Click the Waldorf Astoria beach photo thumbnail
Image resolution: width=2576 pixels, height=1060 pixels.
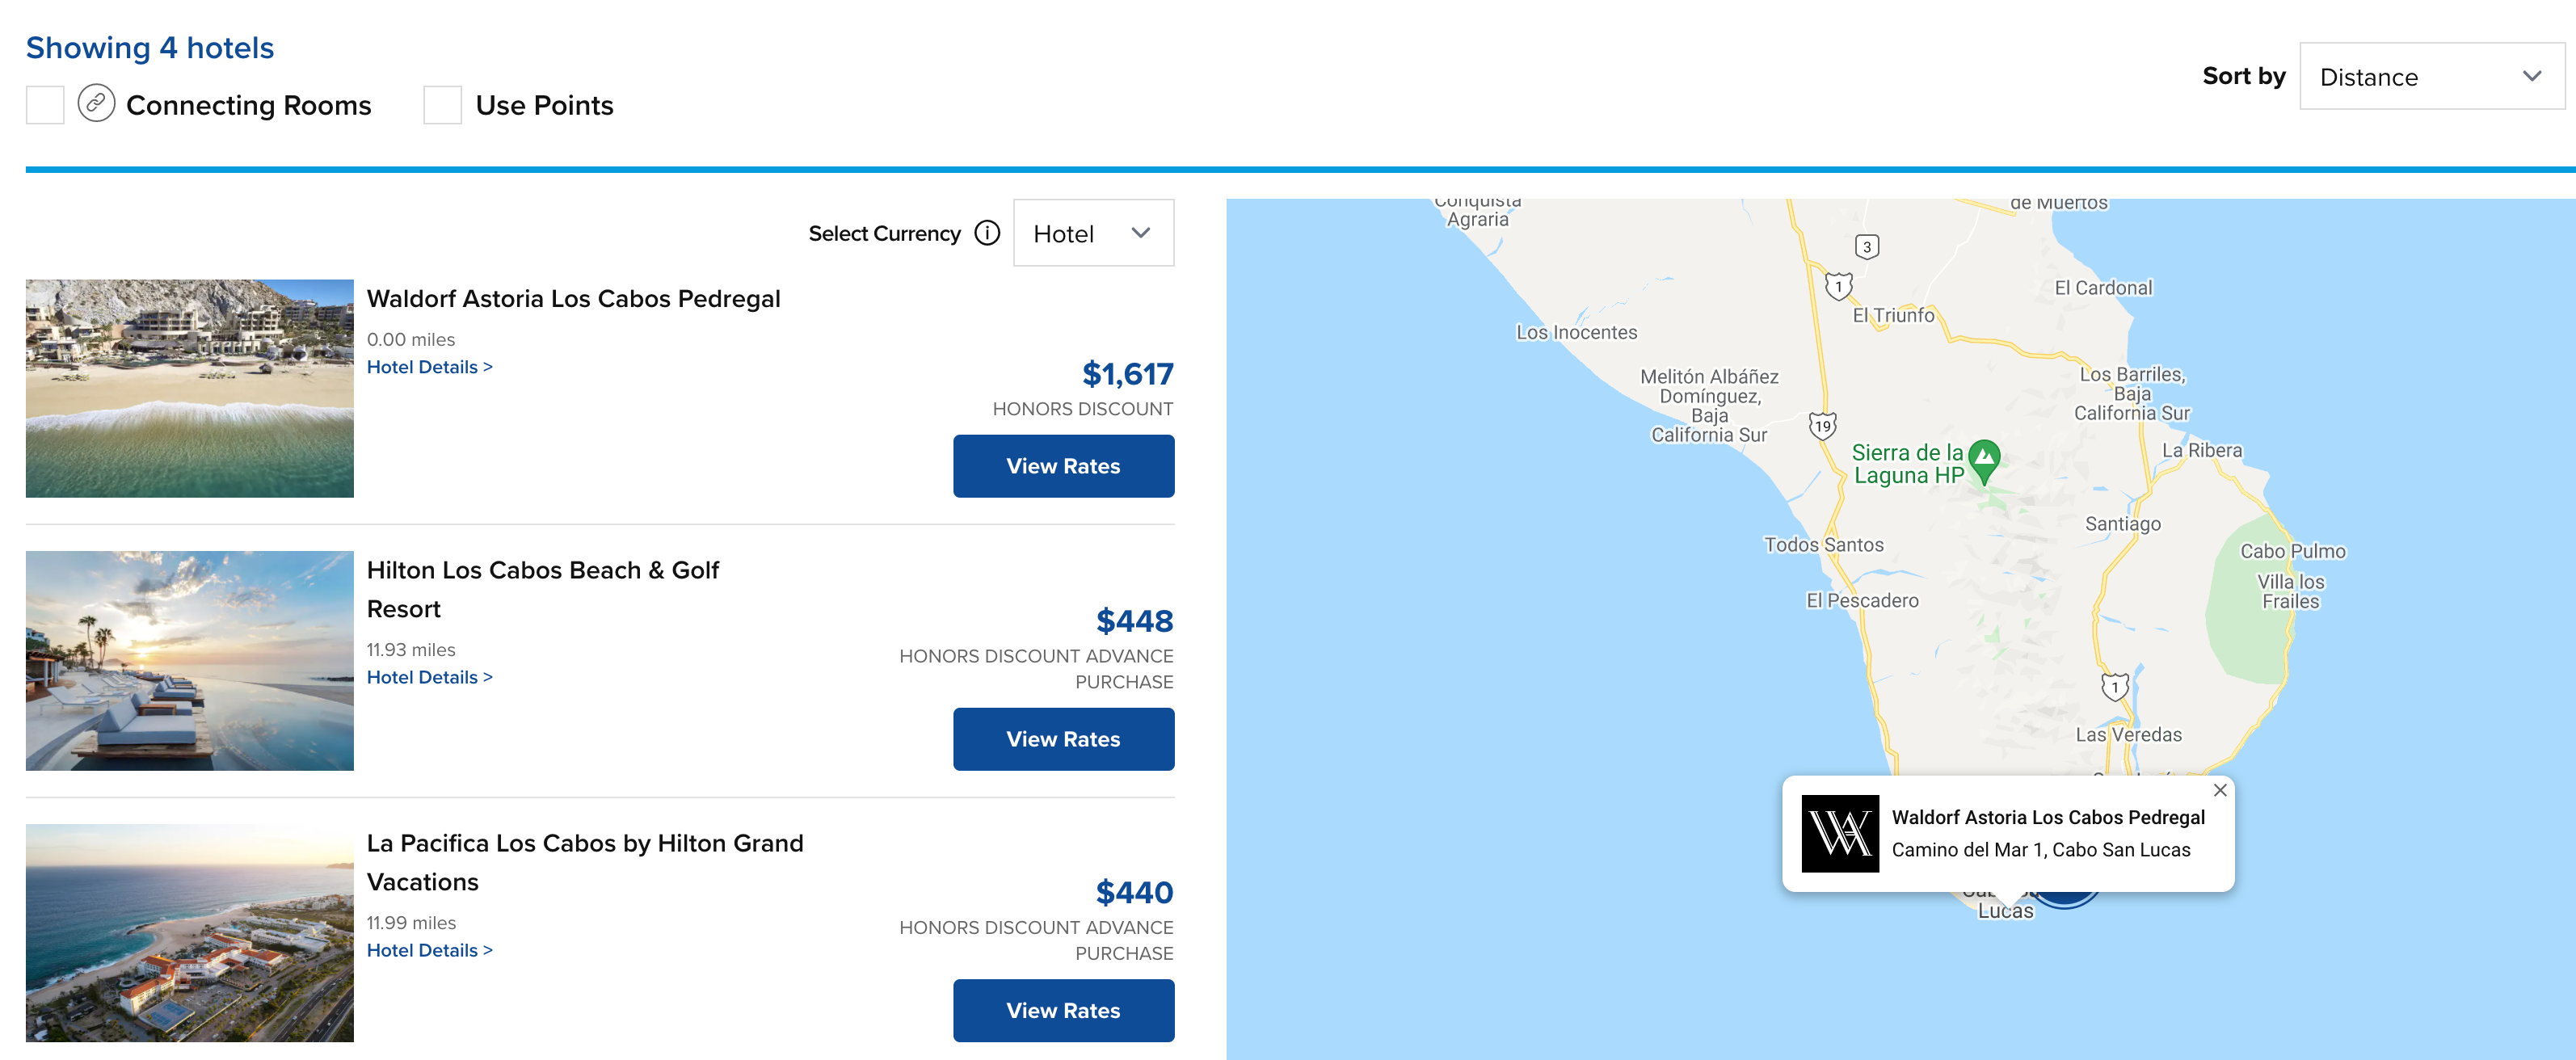coord(190,388)
